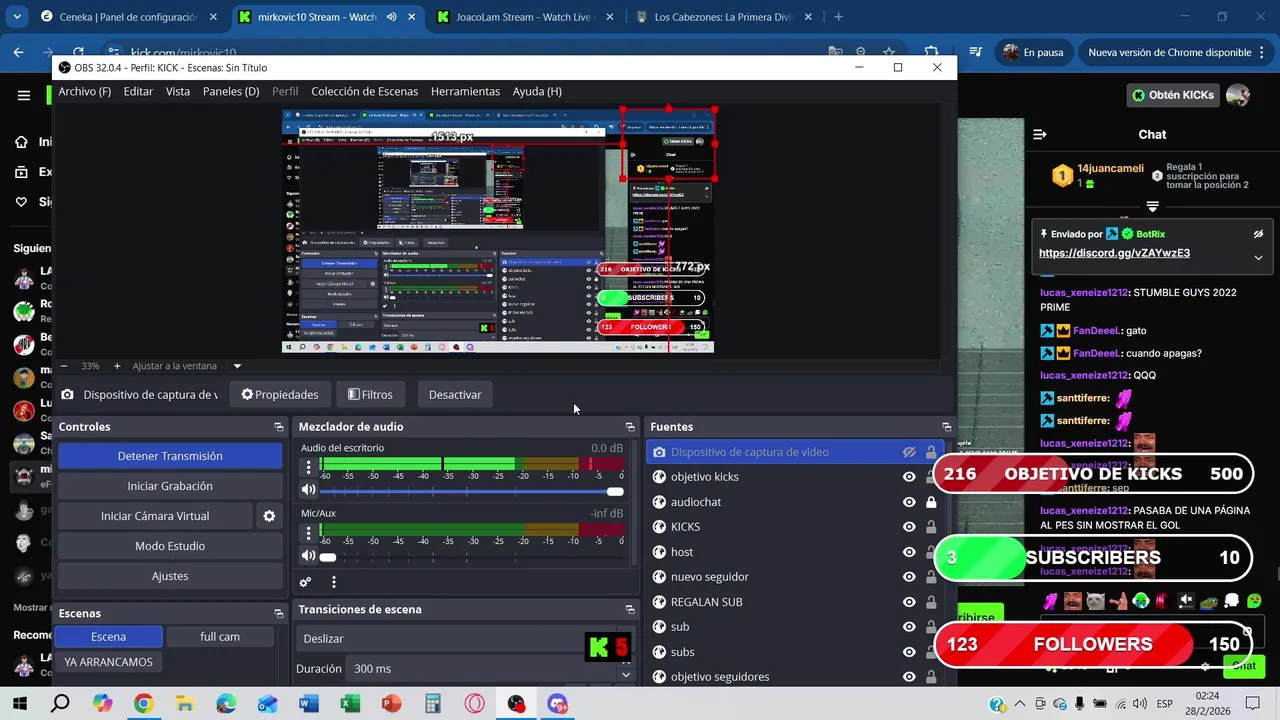
Task: Start the virtual camera
Action: pos(155,516)
